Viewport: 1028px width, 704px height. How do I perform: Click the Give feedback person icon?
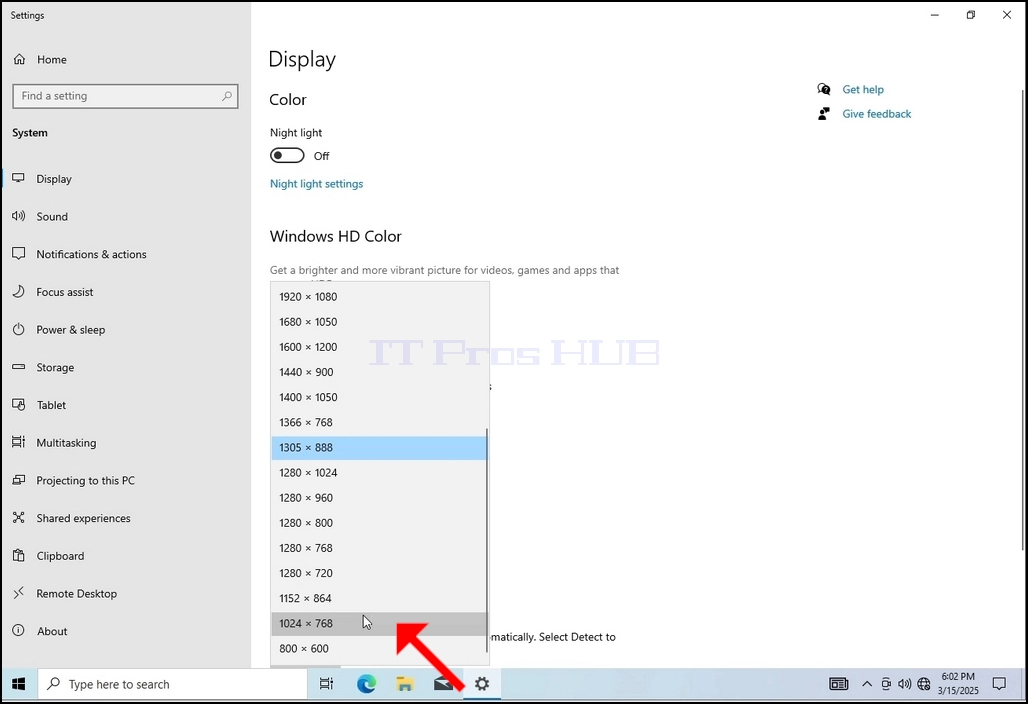824,113
